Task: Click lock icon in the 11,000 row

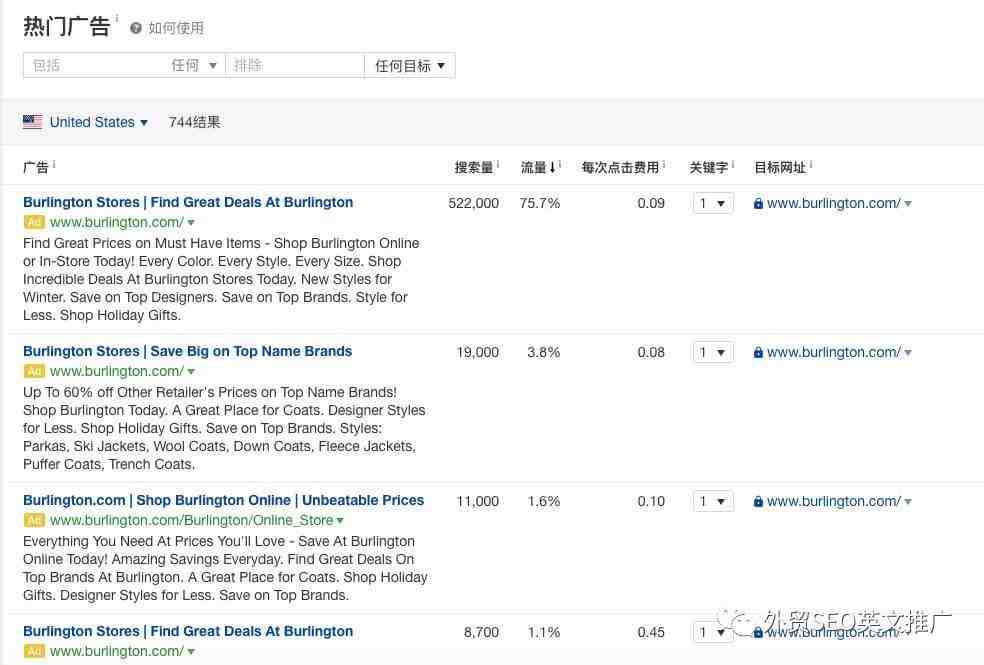Action: [758, 501]
